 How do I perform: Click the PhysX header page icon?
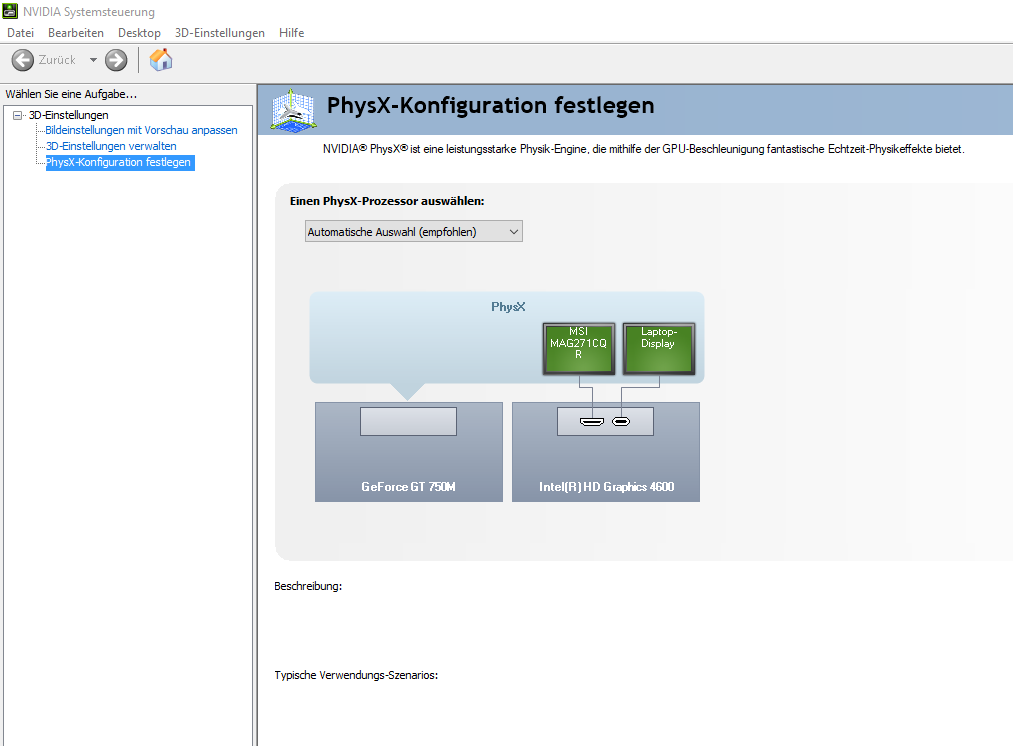(293, 111)
